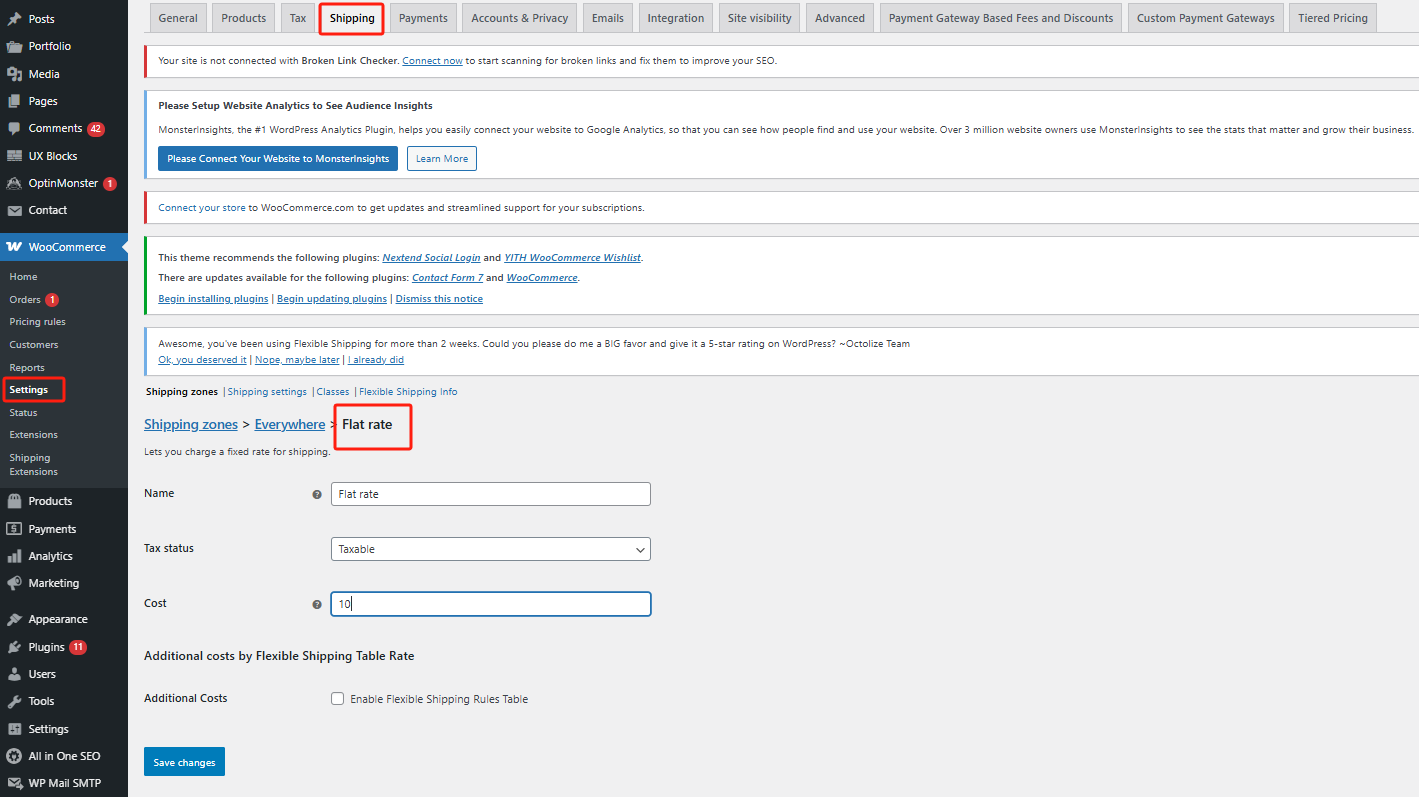Click the Payments icon in the sidebar
The image size is (1419, 797).
tap(14, 529)
